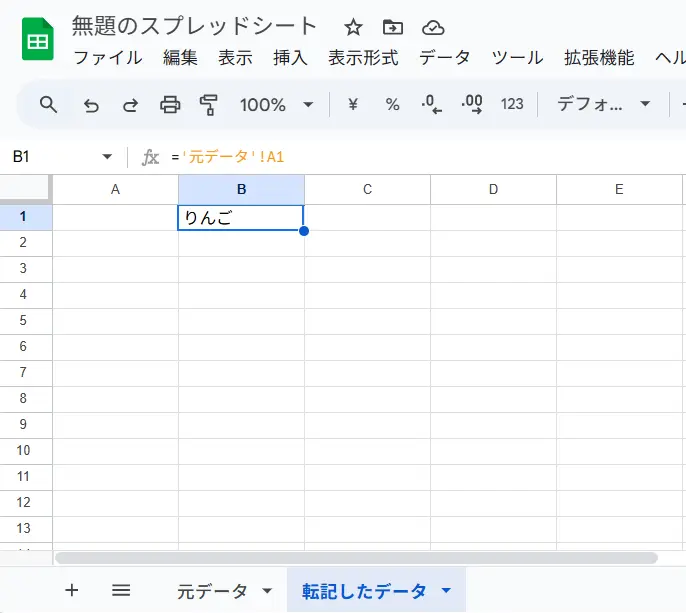The width and height of the screenshot is (686, 613).
Task: Star the spreadsheet with the star icon
Action: tap(353, 27)
